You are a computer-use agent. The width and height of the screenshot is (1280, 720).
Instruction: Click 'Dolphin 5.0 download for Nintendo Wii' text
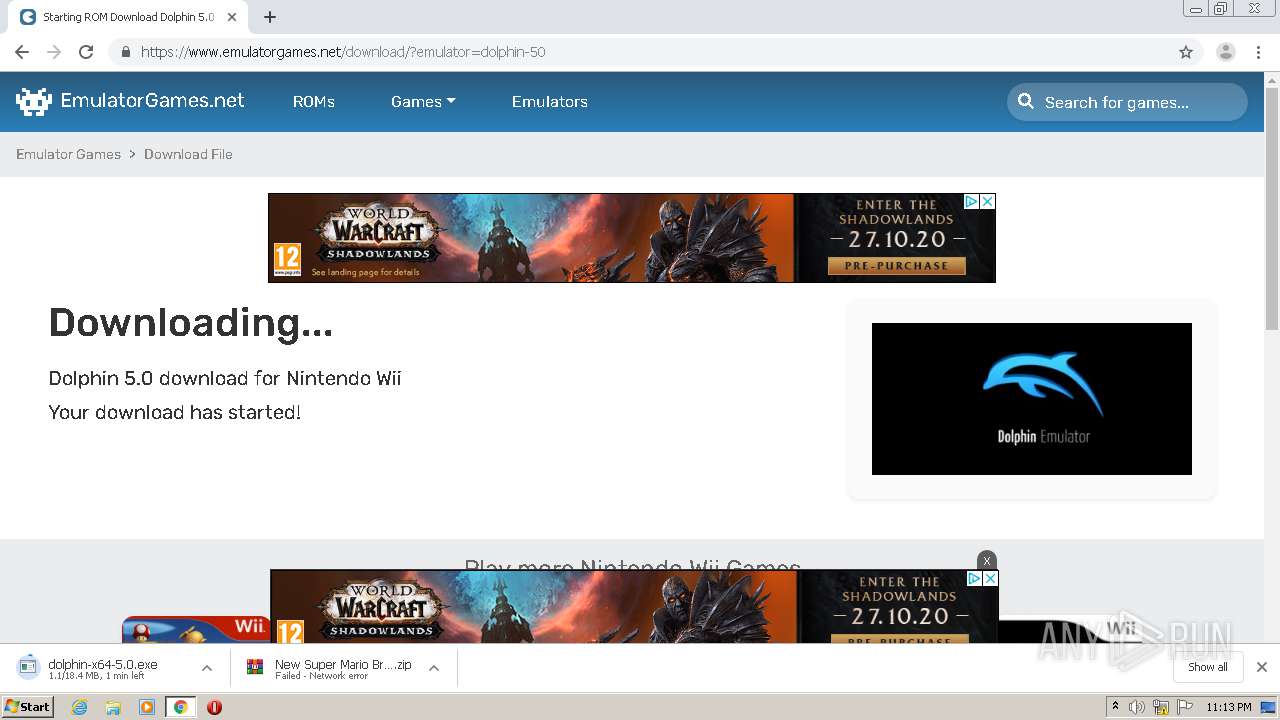click(x=225, y=378)
